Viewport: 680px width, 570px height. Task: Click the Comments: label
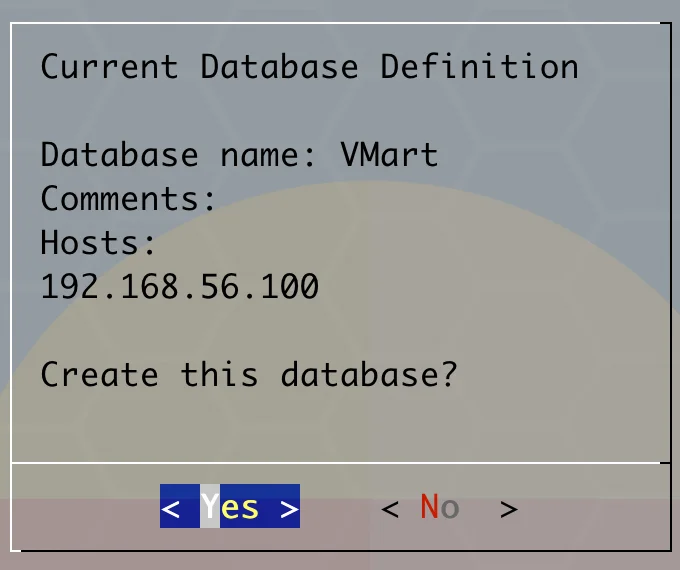(129, 199)
